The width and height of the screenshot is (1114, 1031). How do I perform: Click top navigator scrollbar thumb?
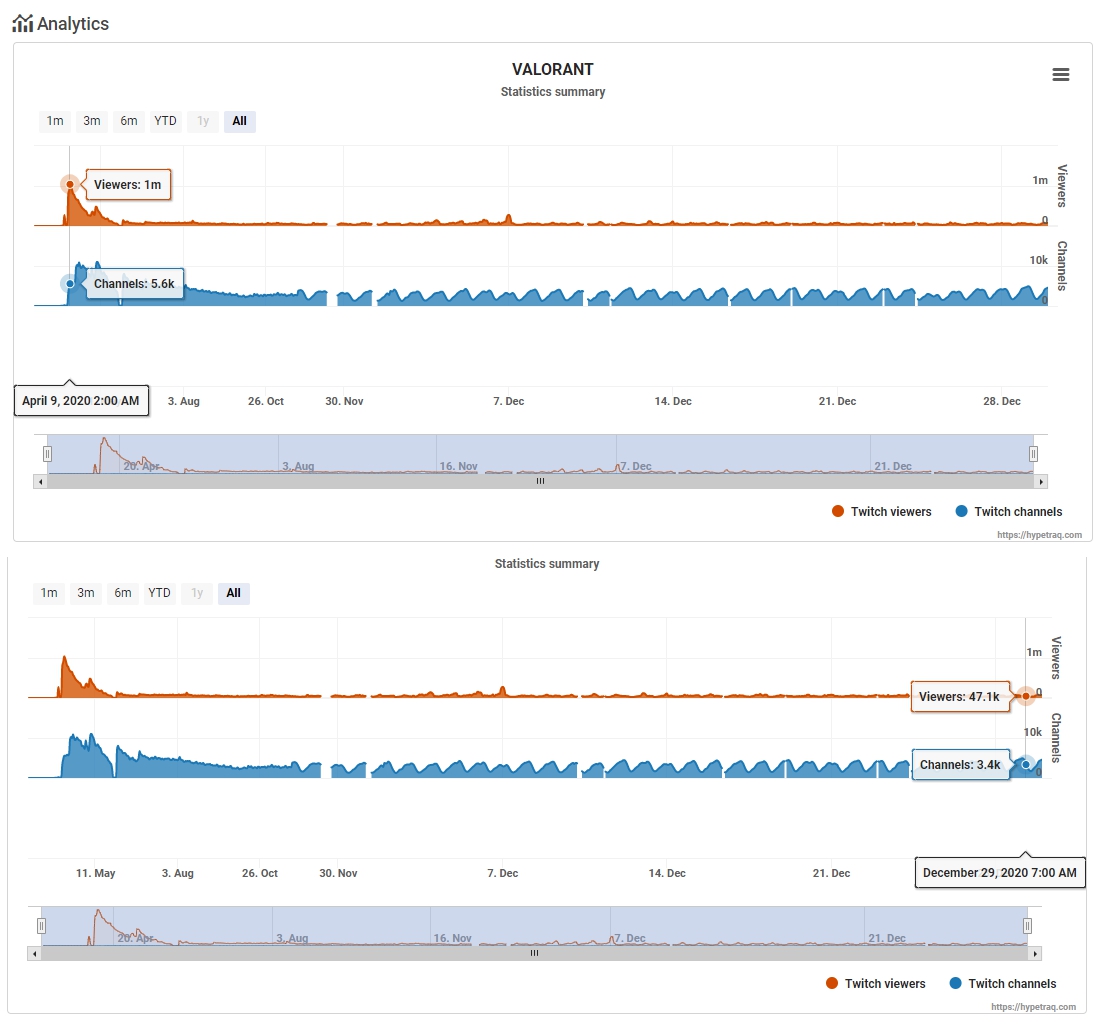(540, 481)
